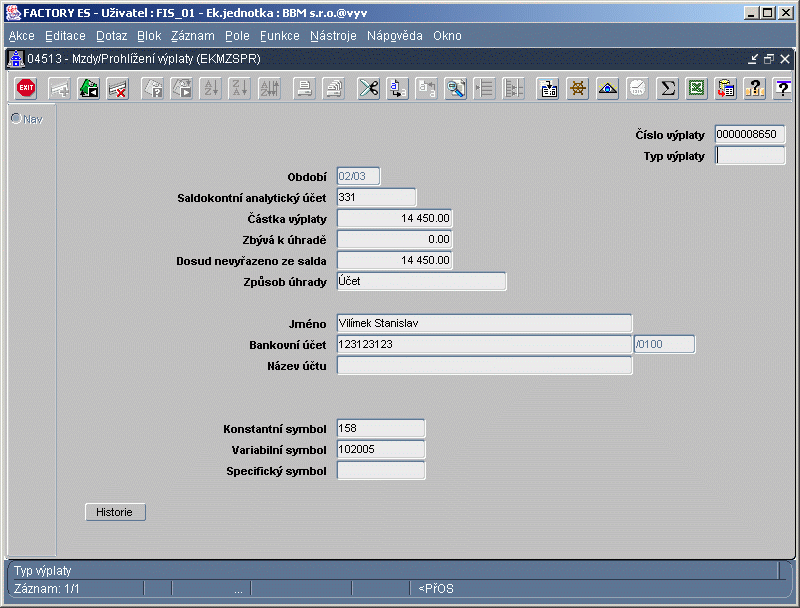
Task: Click the single-column list layout icon
Action: tap(484, 88)
